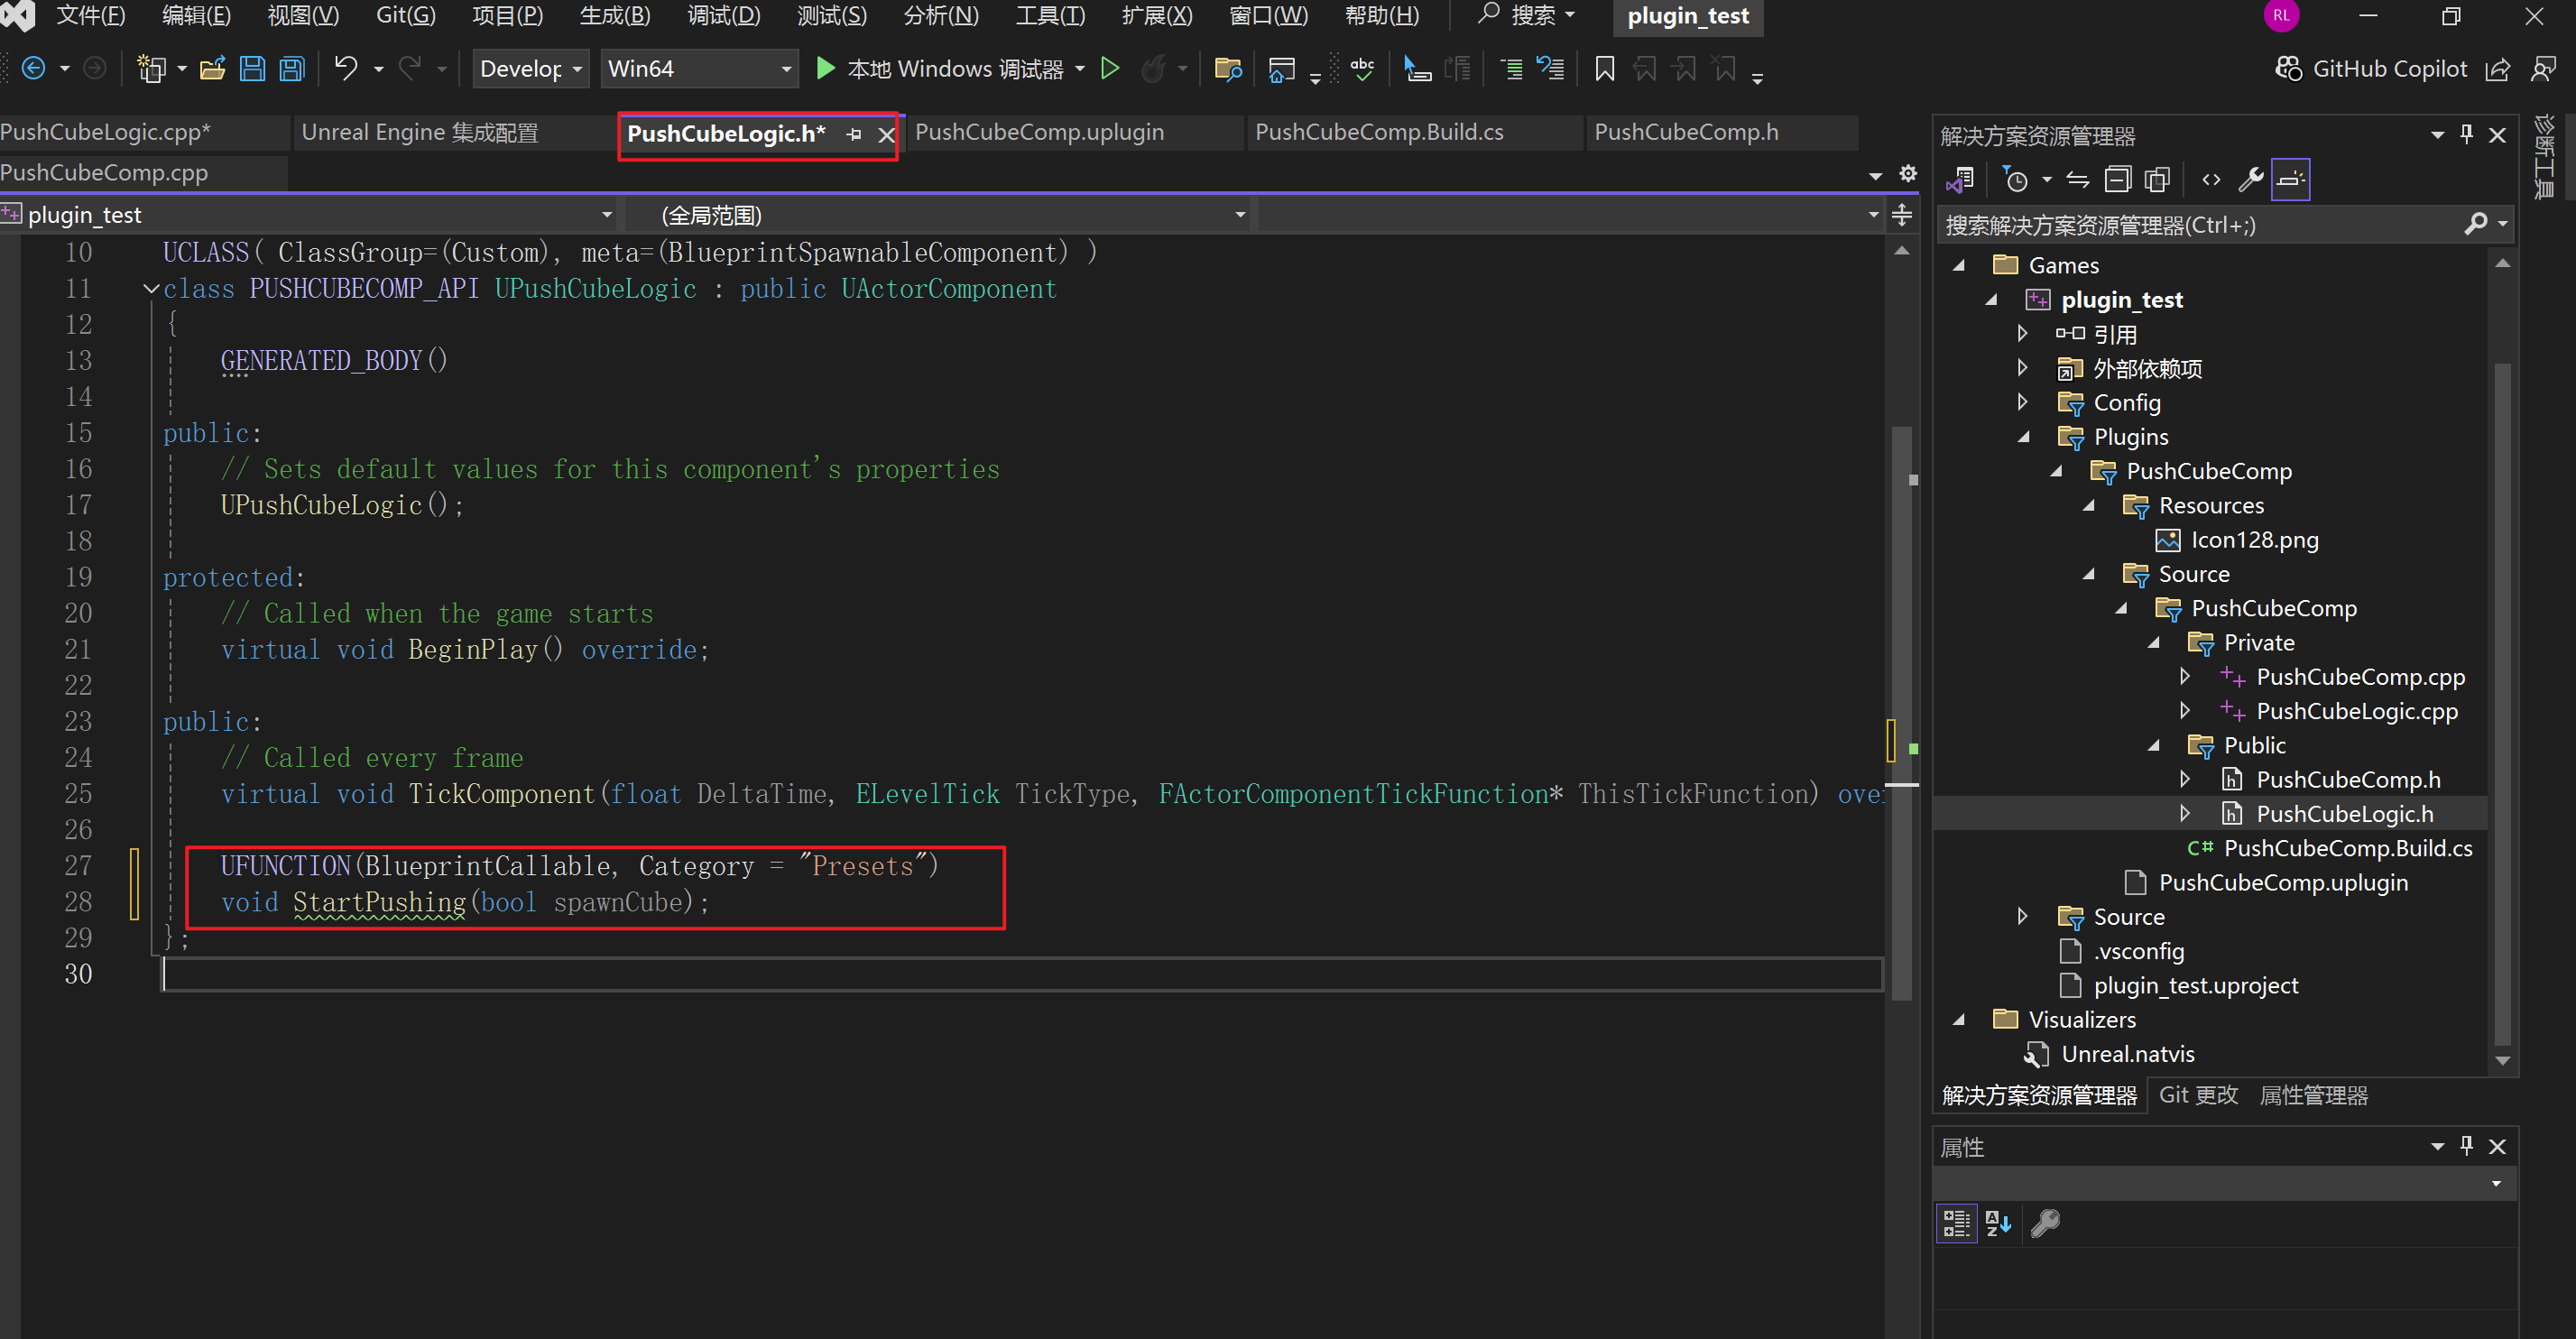Start debugging with local Windows debugger

coord(826,69)
